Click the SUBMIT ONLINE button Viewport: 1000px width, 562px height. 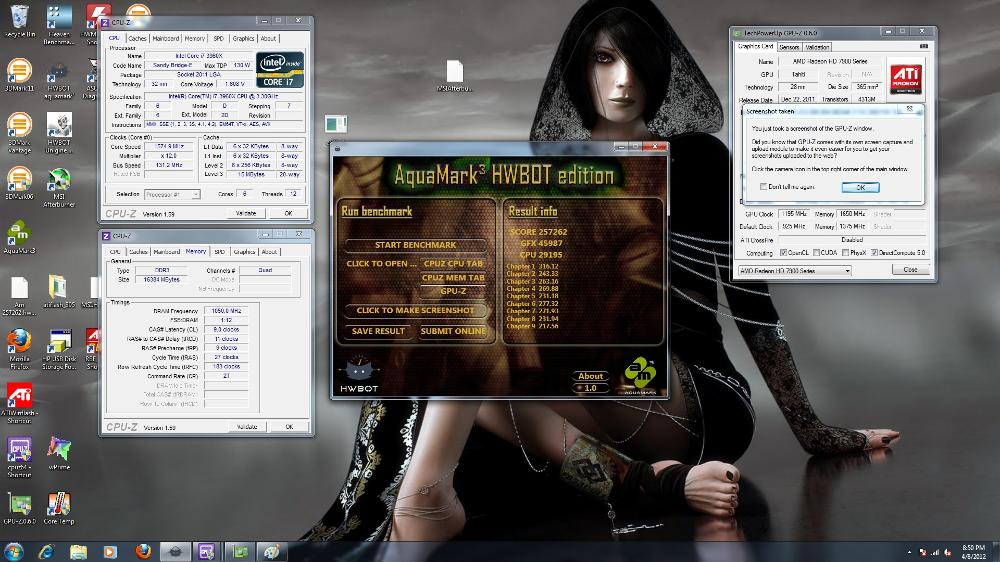click(453, 331)
